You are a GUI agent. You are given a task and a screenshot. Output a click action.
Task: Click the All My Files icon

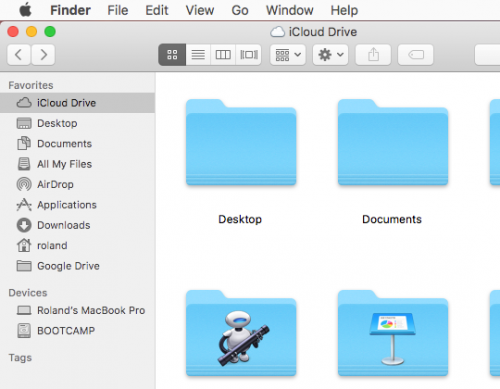[x=24, y=164]
